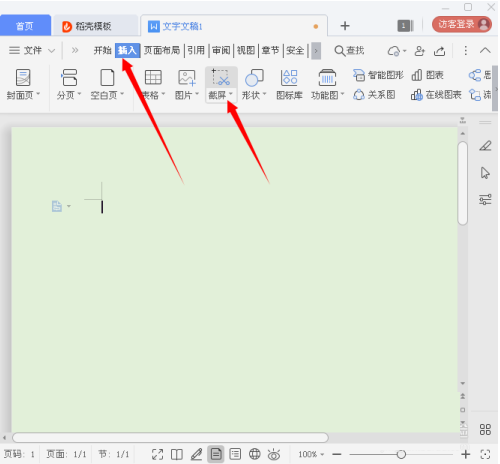Screen dimensions: 500x464
Task: Click zoom out minus button
Action: tap(337, 454)
